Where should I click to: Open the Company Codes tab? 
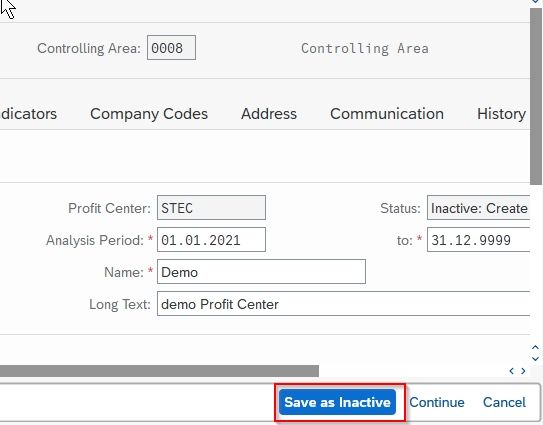149,114
